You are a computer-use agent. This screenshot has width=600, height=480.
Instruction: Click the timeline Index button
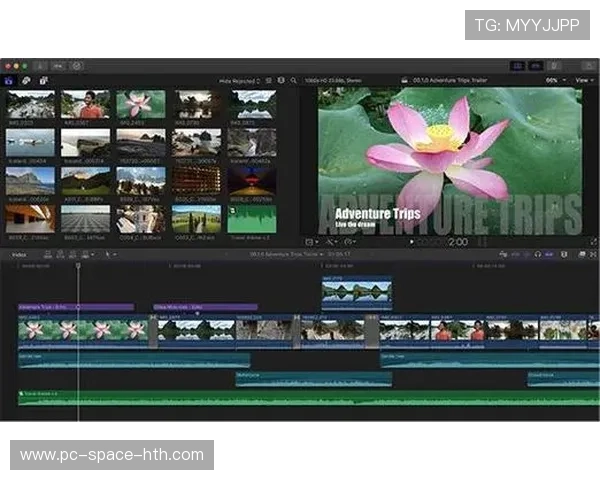(x=19, y=255)
